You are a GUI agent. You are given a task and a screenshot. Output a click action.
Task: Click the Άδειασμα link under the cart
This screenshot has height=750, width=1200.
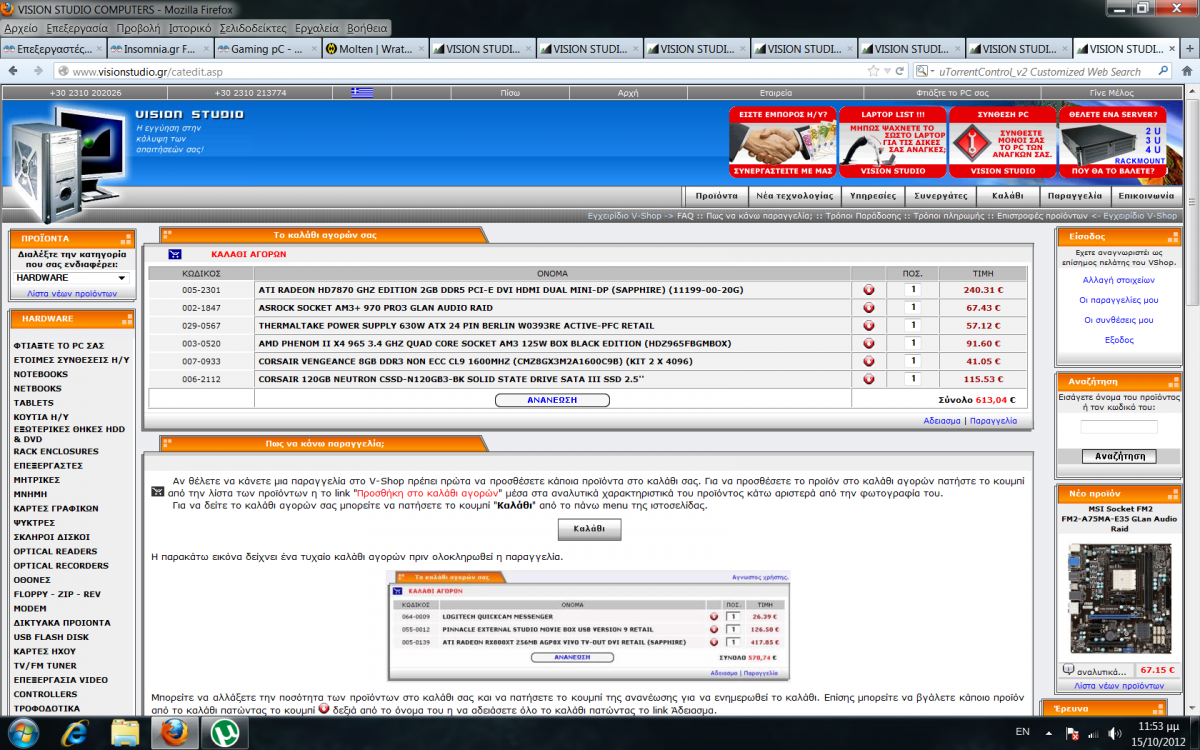(x=942, y=421)
